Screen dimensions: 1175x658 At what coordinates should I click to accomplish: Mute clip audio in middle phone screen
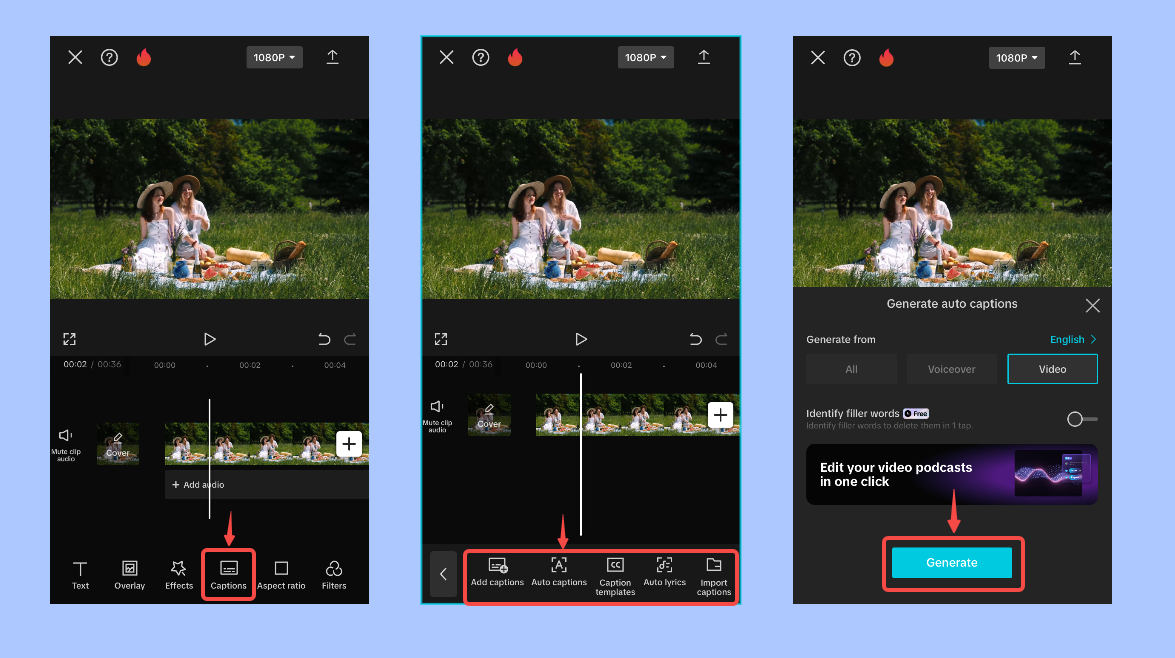(438, 416)
